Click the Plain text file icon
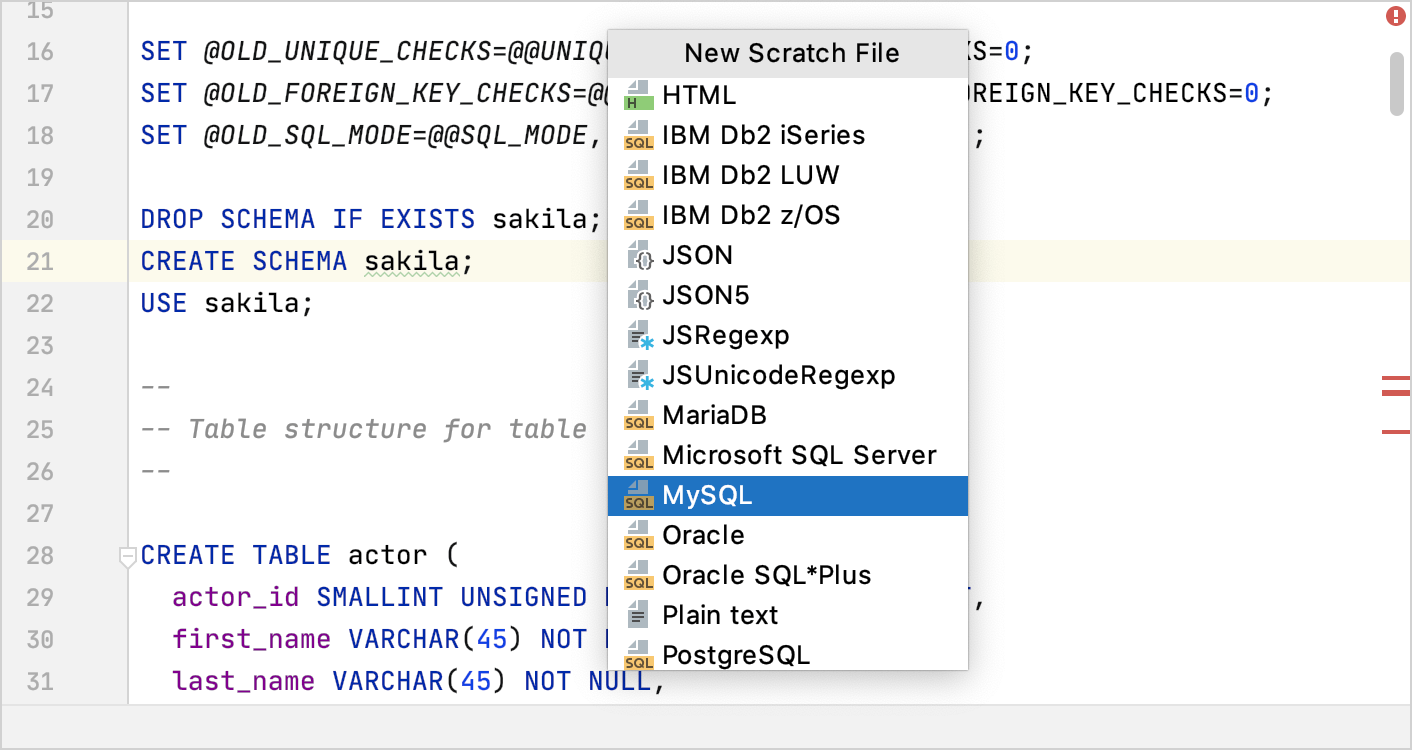1412x750 pixels. pos(638,616)
